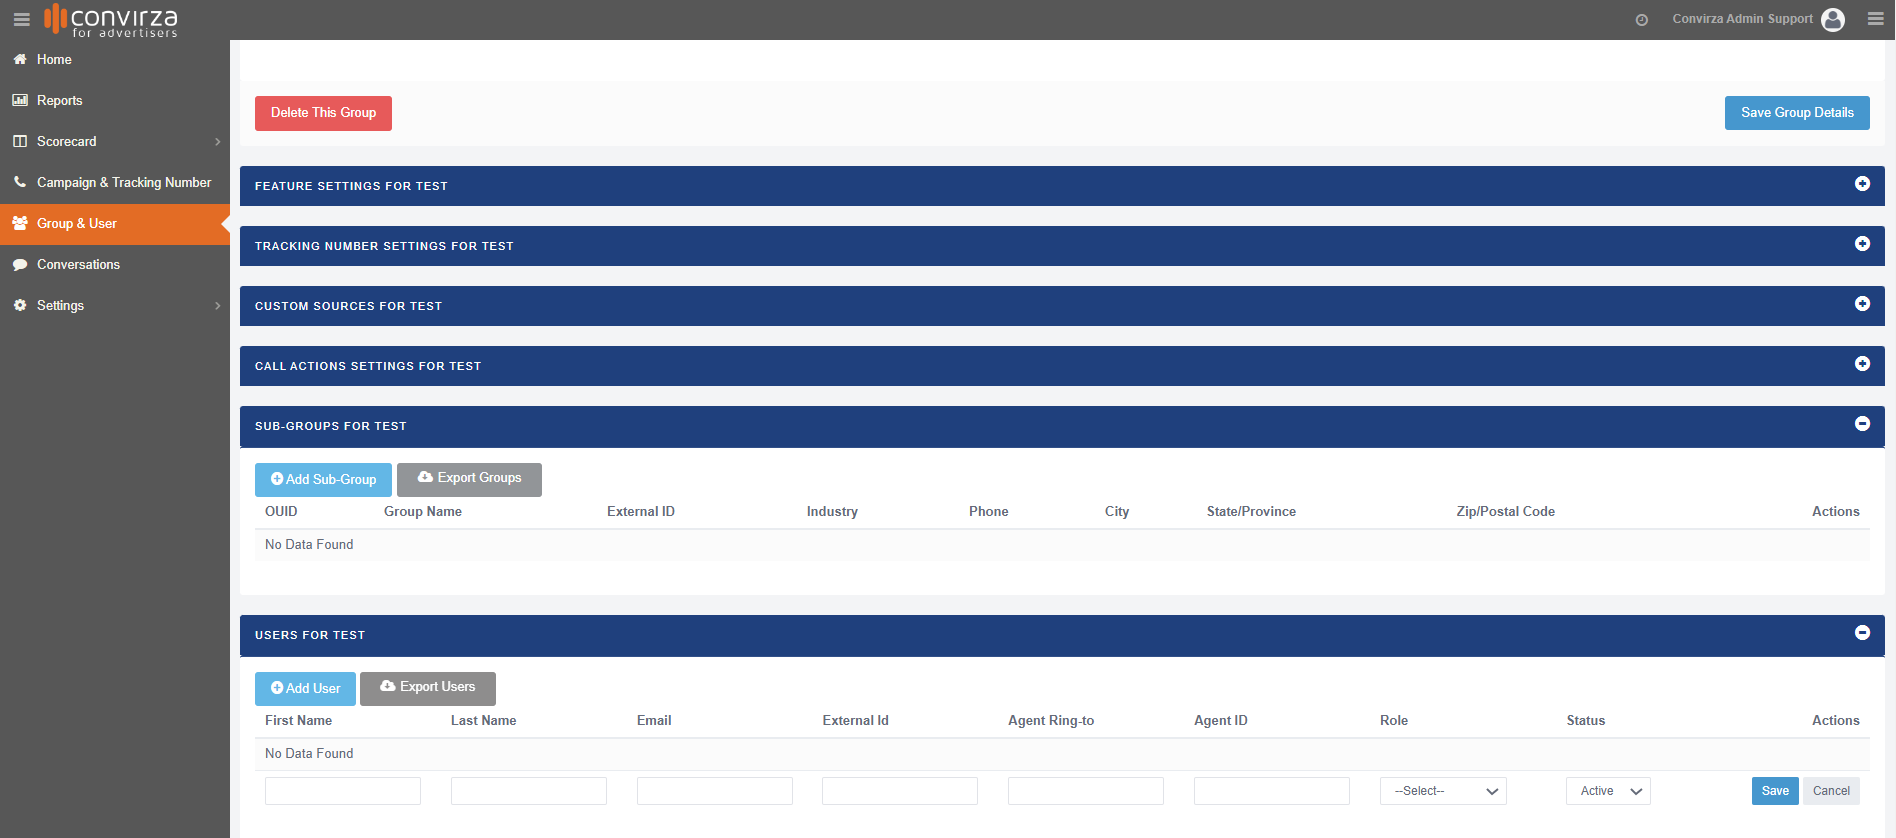Screen dimensions: 1896x838
Task: Click the Status column header
Action: [1585, 721]
